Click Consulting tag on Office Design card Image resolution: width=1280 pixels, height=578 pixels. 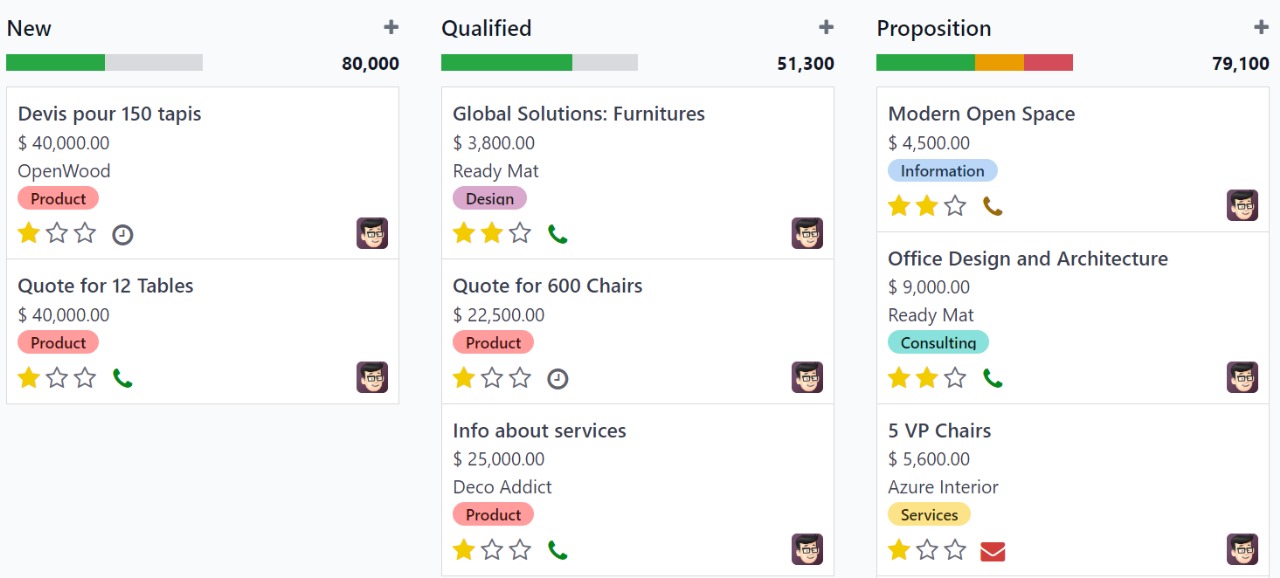[937, 343]
